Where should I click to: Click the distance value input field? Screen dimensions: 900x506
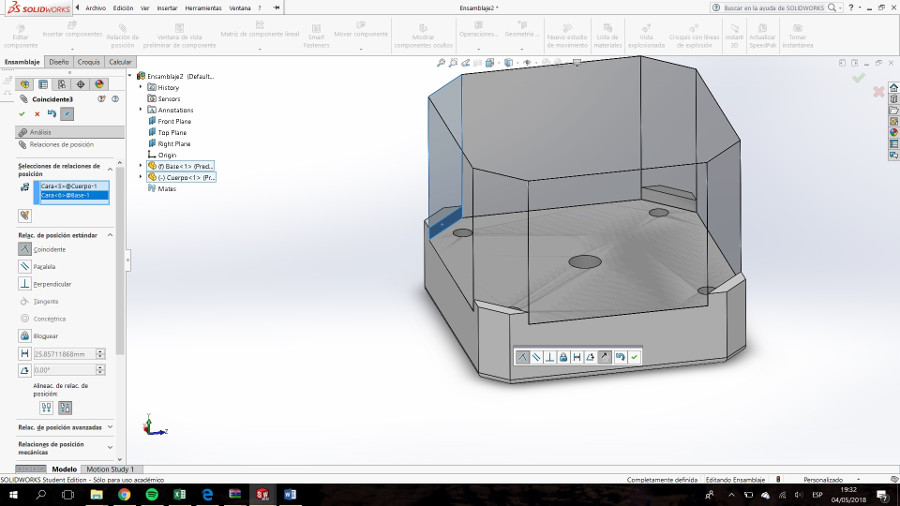pos(64,354)
